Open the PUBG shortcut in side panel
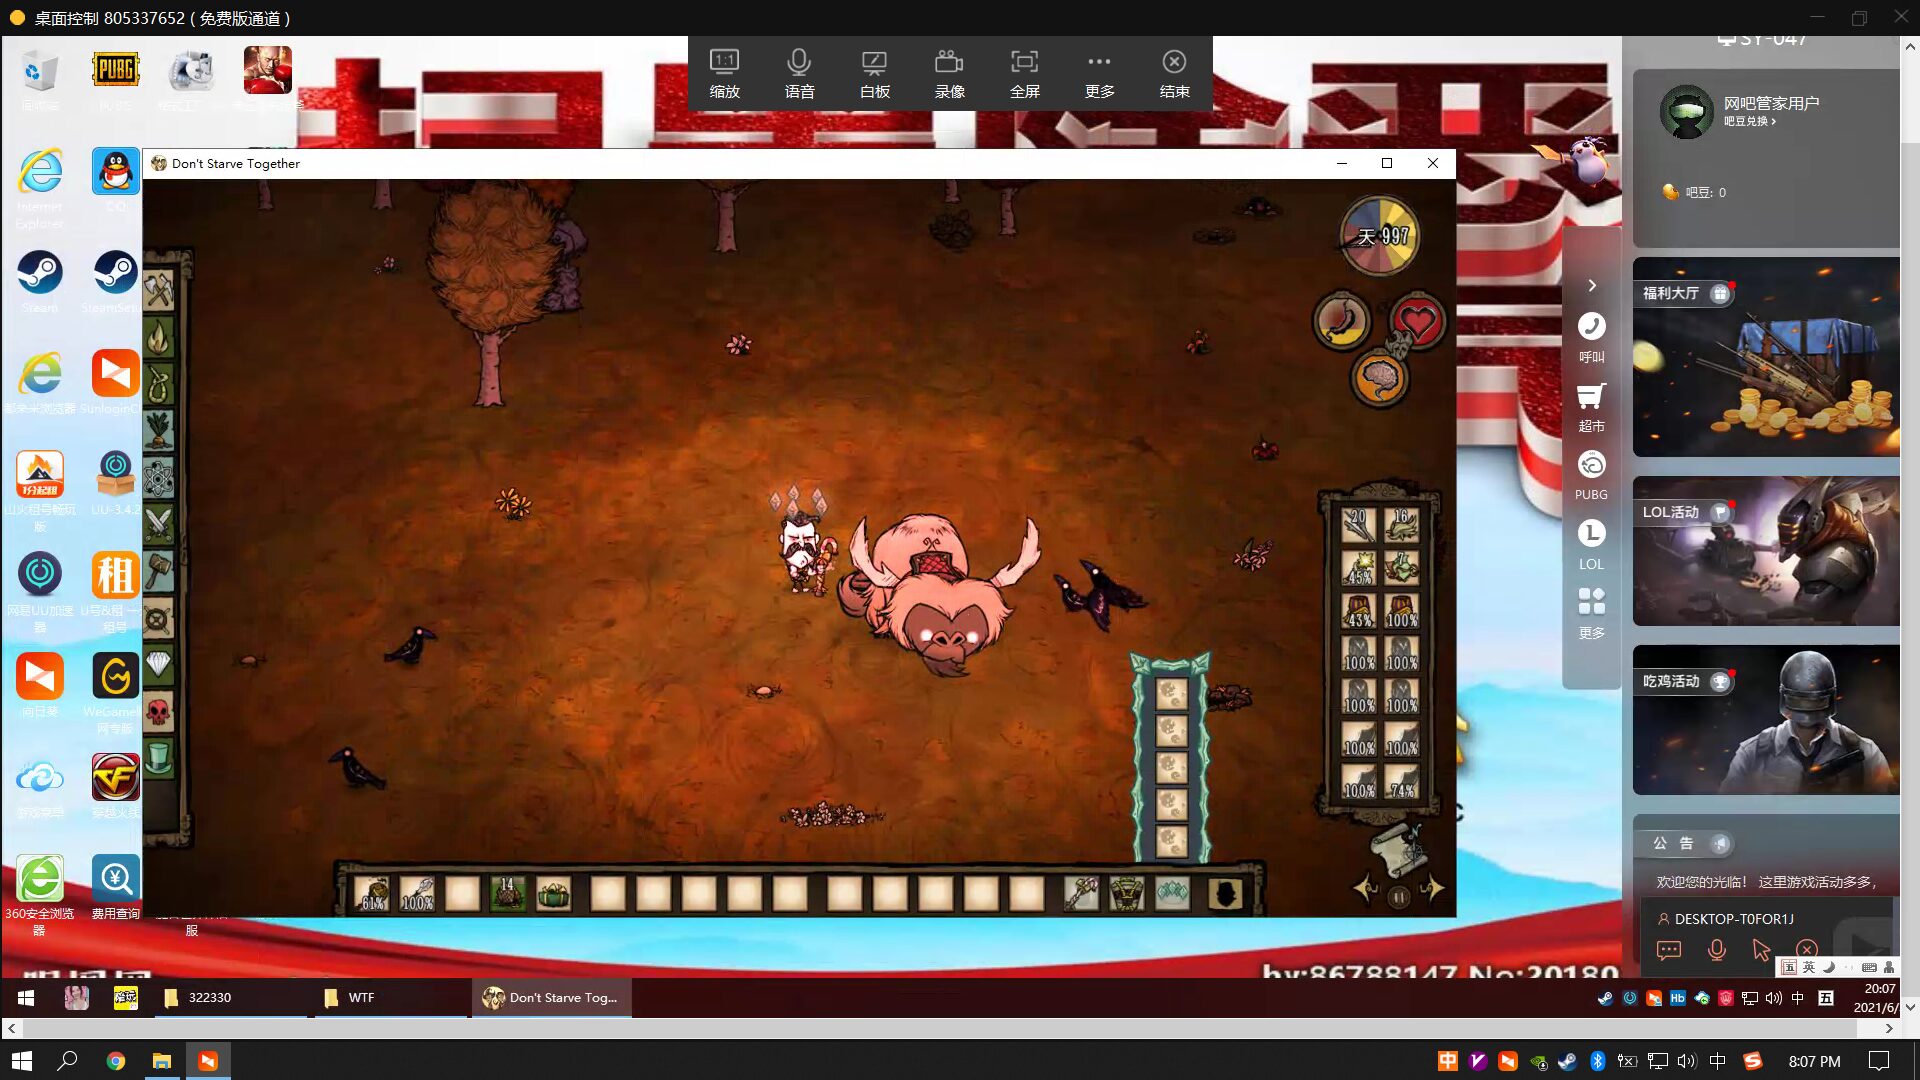Screen dimensions: 1920x1080 click(x=1592, y=476)
